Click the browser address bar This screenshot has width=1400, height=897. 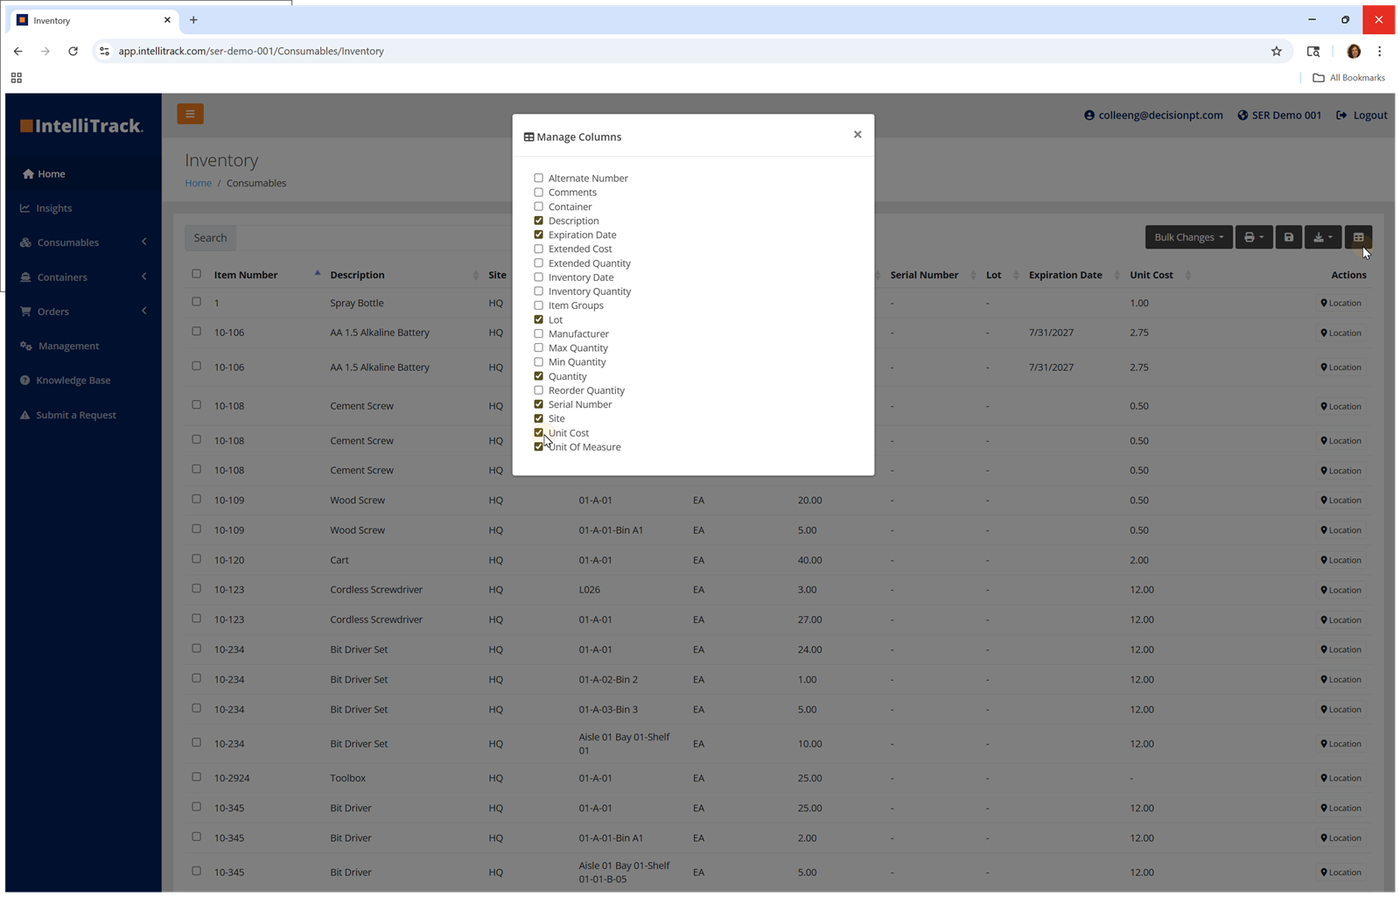(x=680, y=51)
